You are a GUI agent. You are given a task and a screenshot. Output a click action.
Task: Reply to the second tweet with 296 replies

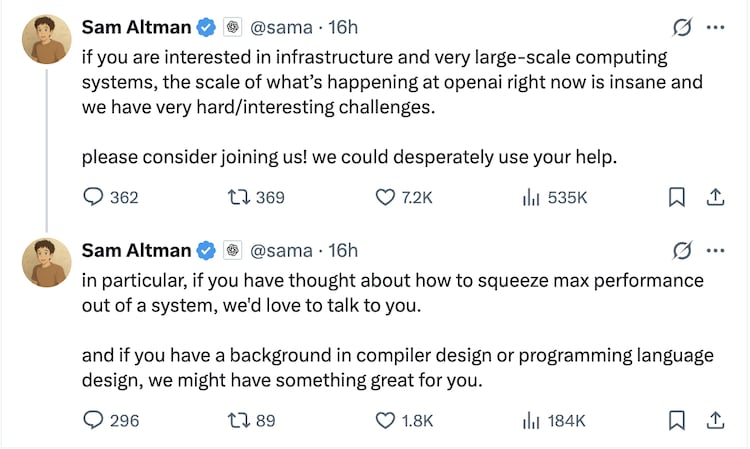click(x=93, y=421)
